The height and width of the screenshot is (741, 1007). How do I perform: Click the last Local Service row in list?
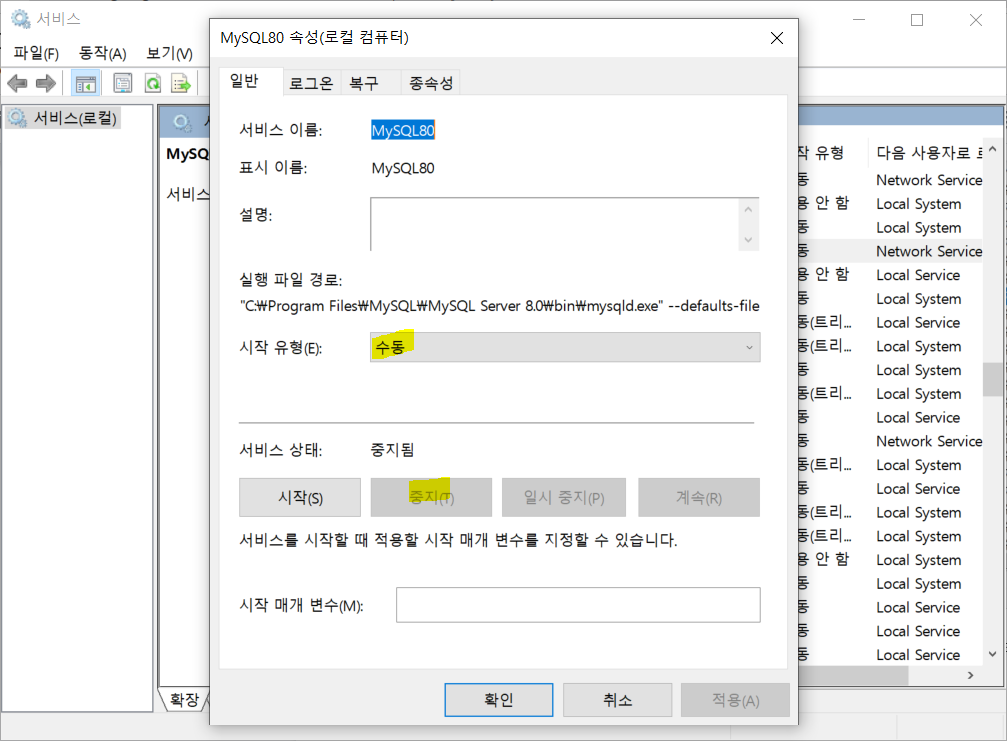[x=918, y=655]
